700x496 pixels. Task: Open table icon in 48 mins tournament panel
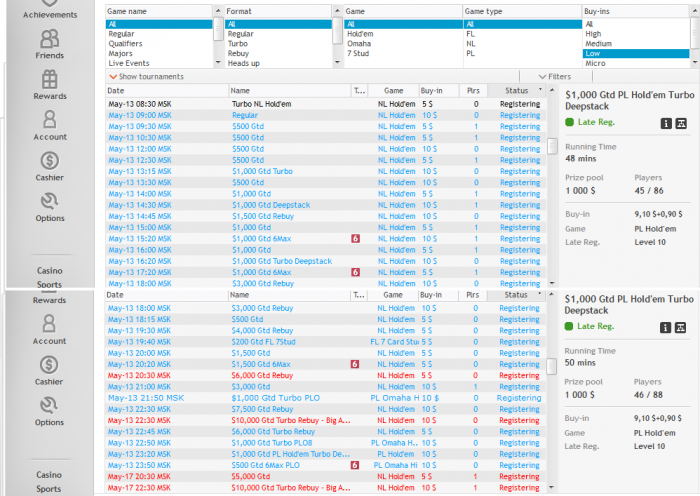tap(681, 123)
